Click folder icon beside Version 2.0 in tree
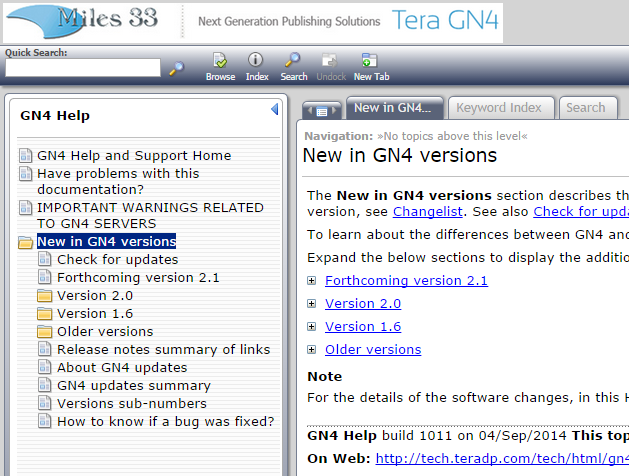This screenshot has height=476, width=629. (44, 296)
